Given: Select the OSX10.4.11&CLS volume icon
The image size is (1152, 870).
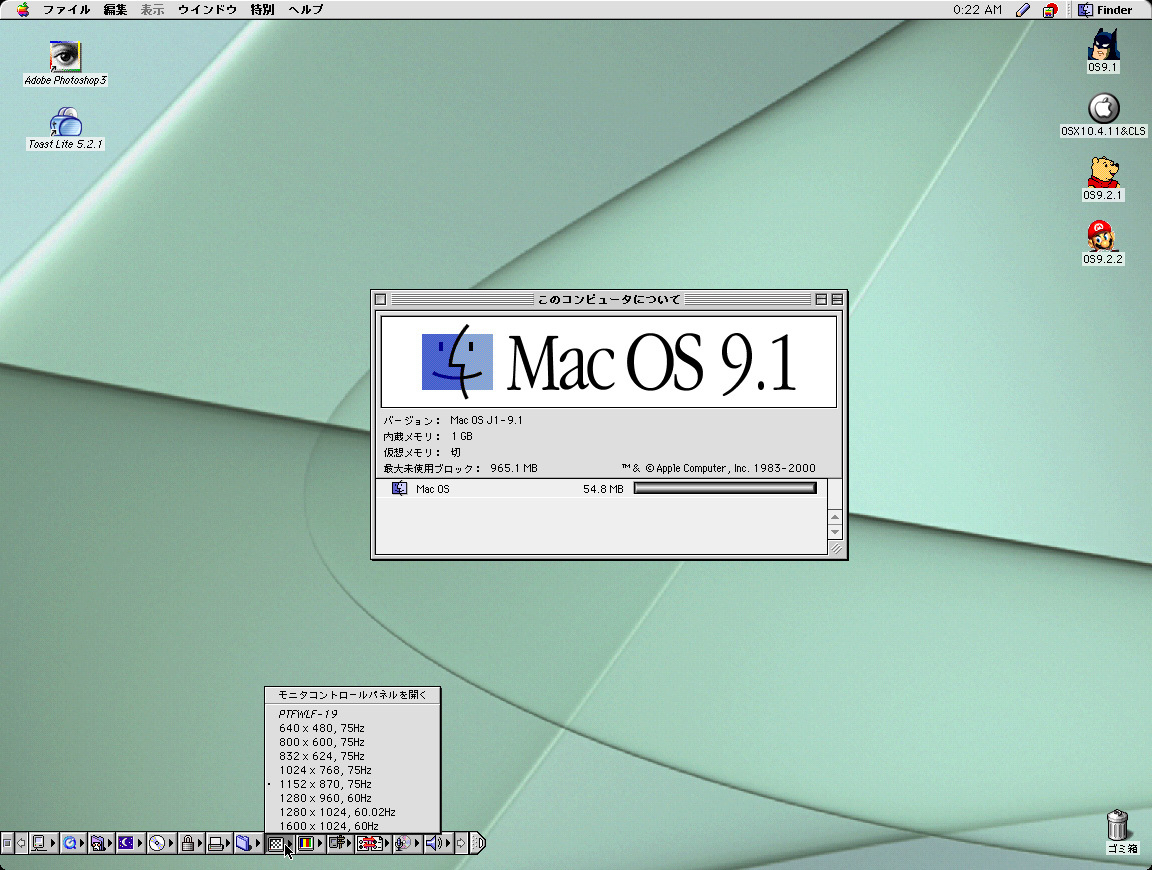Looking at the screenshot, I should [1103, 108].
